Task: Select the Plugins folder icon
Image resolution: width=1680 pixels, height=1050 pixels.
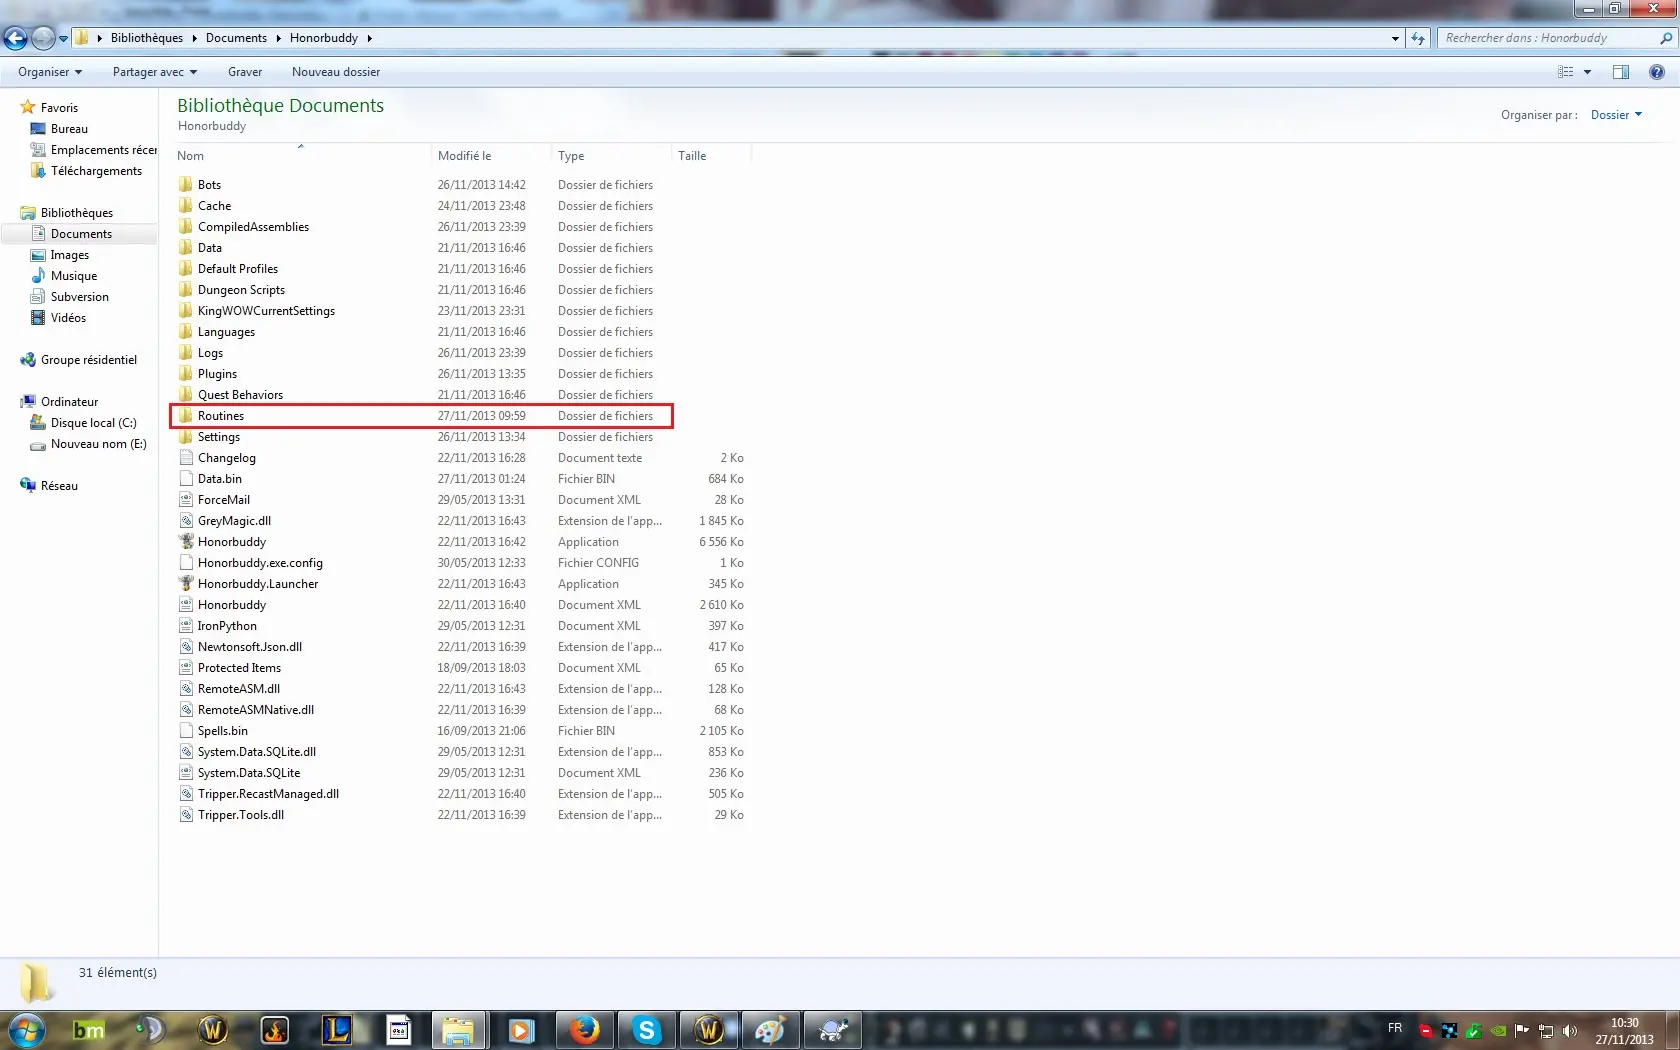Action: tap(186, 374)
